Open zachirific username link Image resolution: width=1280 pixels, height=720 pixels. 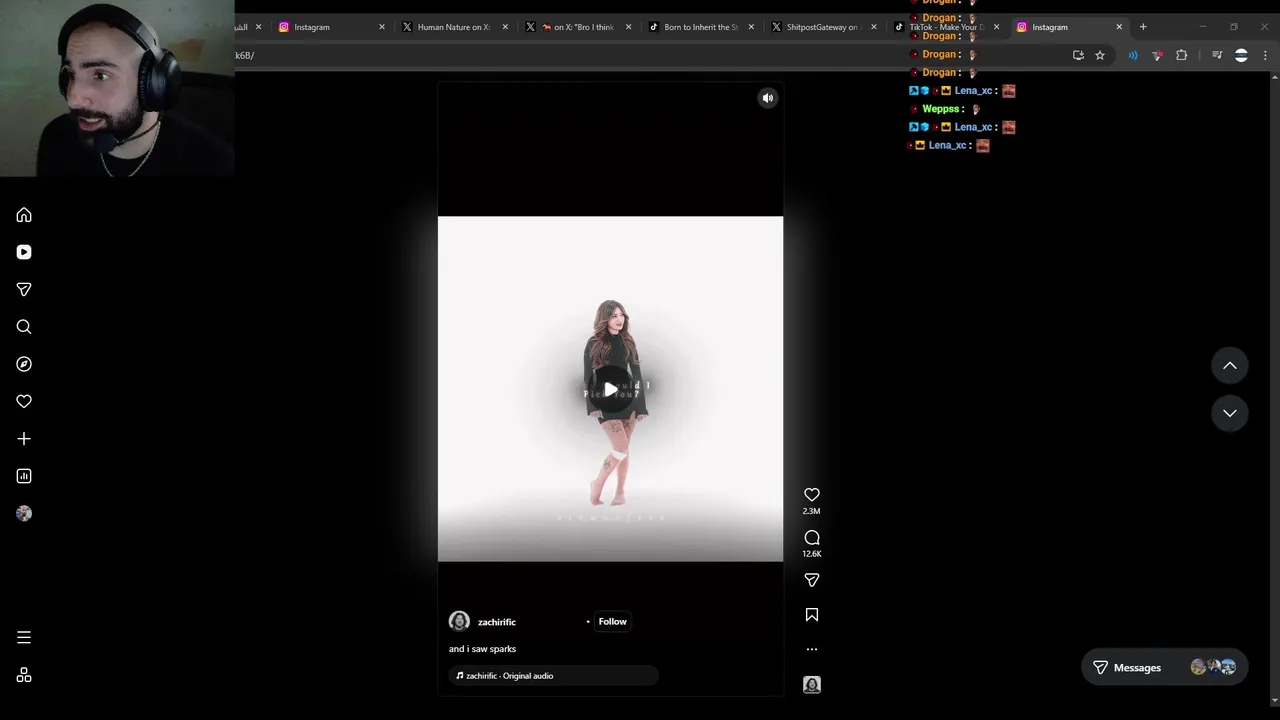coord(497,622)
